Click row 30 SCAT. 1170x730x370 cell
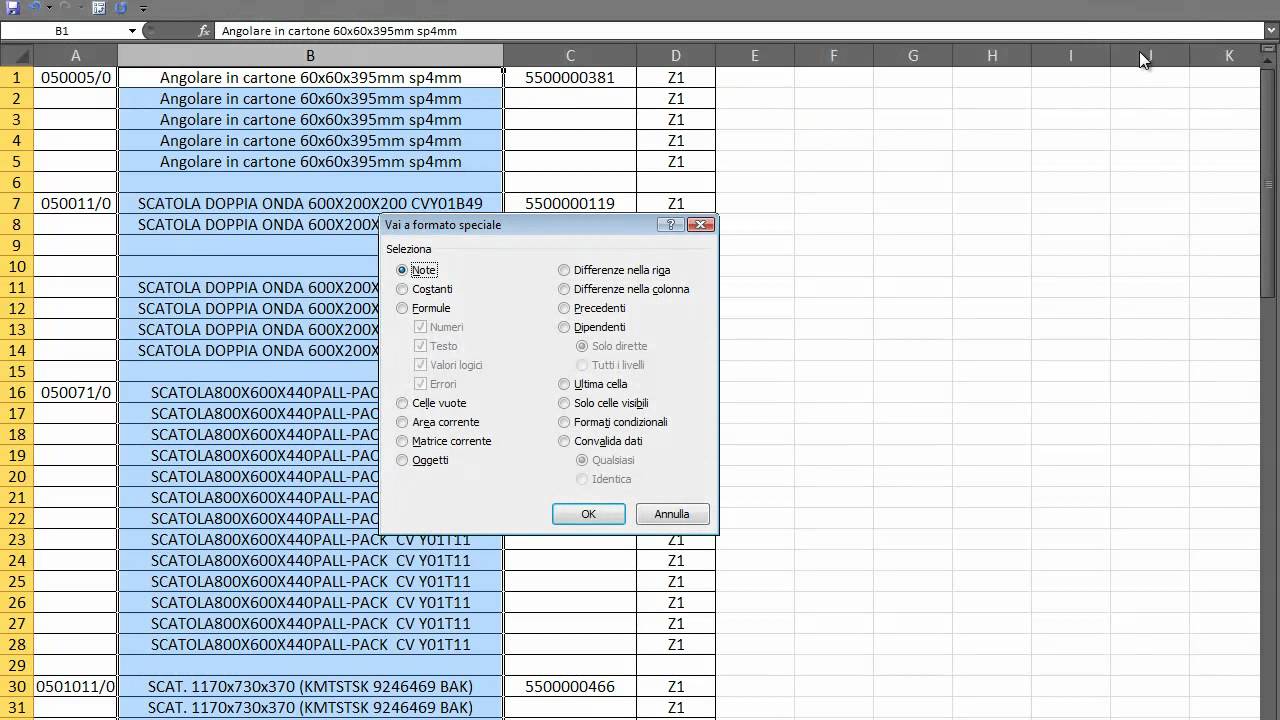Image resolution: width=1280 pixels, height=720 pixels. point(311,686)
